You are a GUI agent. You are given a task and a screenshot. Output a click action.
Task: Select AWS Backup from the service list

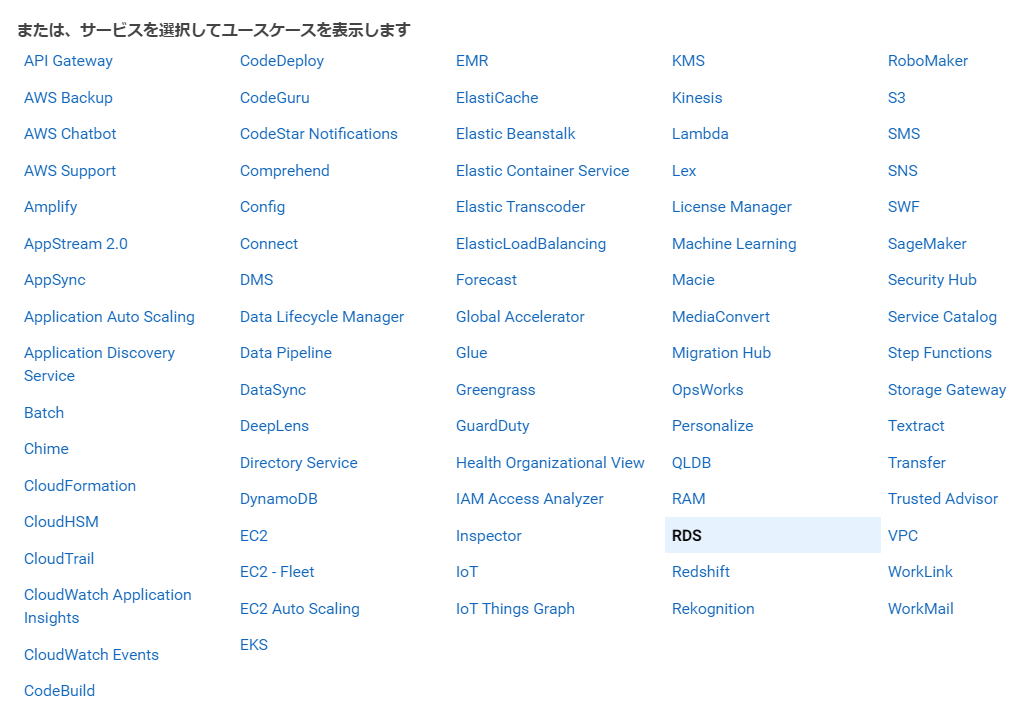pyautogui.click(x=68, y=97)
